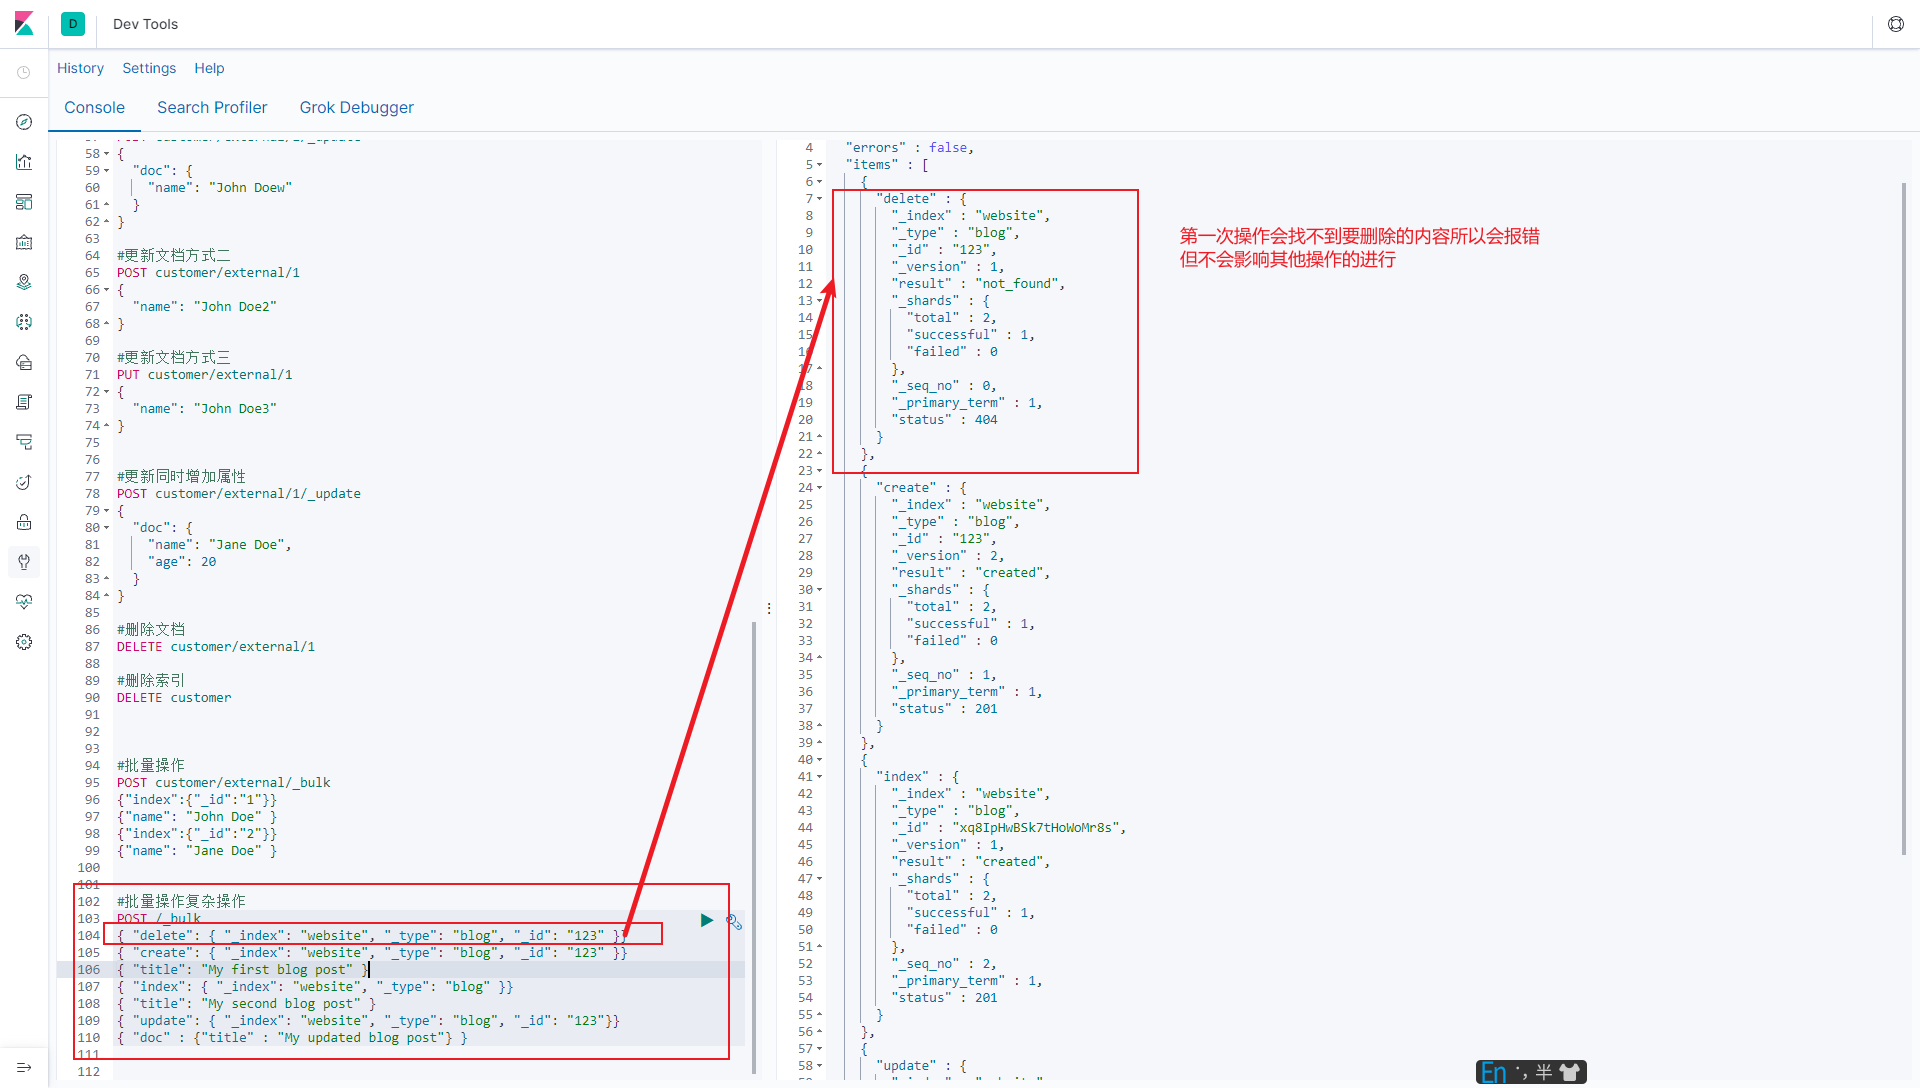Image resolution: width=1920 pixels, height=1088 pixels.
Task: Open the Settings link
Action: pos(149,68)
